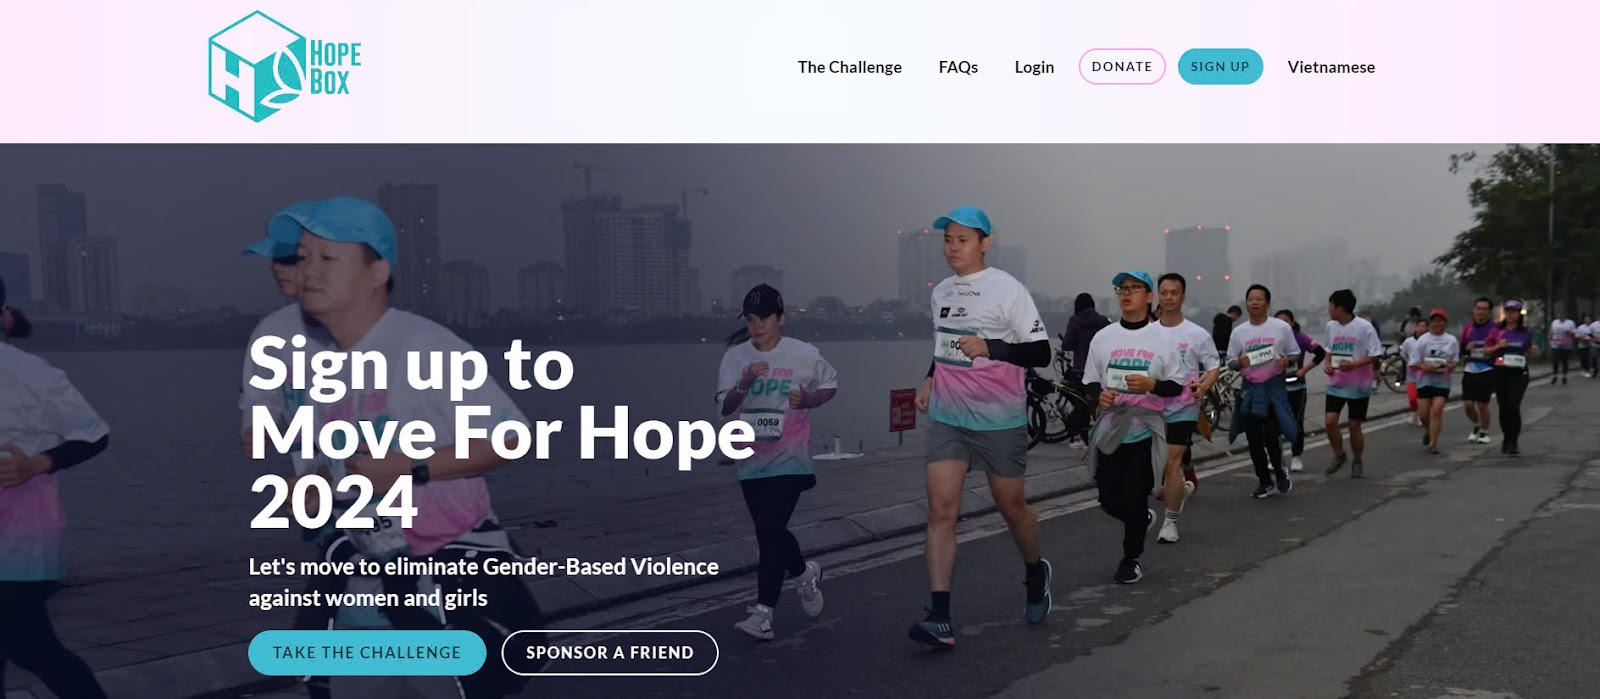Click the pink-outlined DONATE button

tap(1122, 67)
